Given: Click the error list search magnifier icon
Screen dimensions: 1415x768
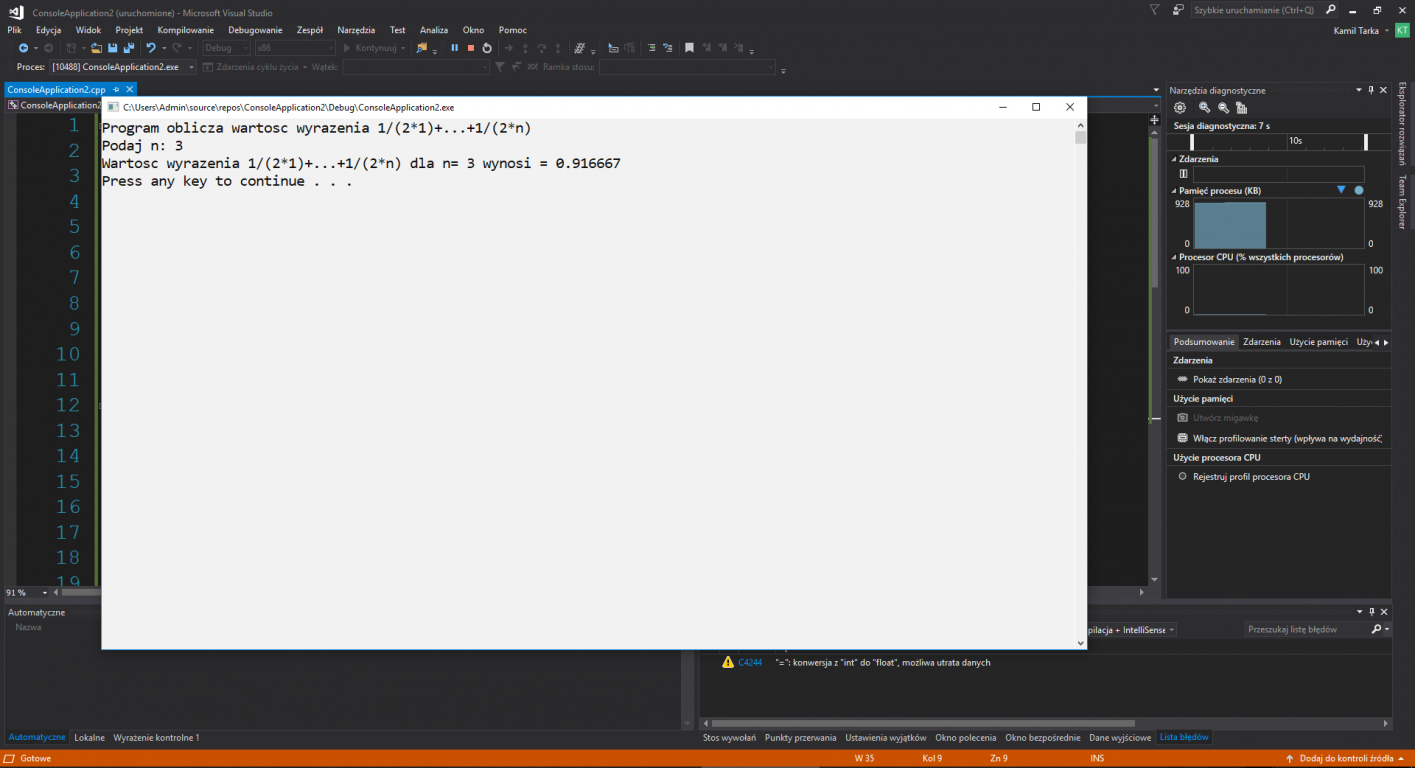Looking at the screenshot, I should click(x=1376, y=629).
